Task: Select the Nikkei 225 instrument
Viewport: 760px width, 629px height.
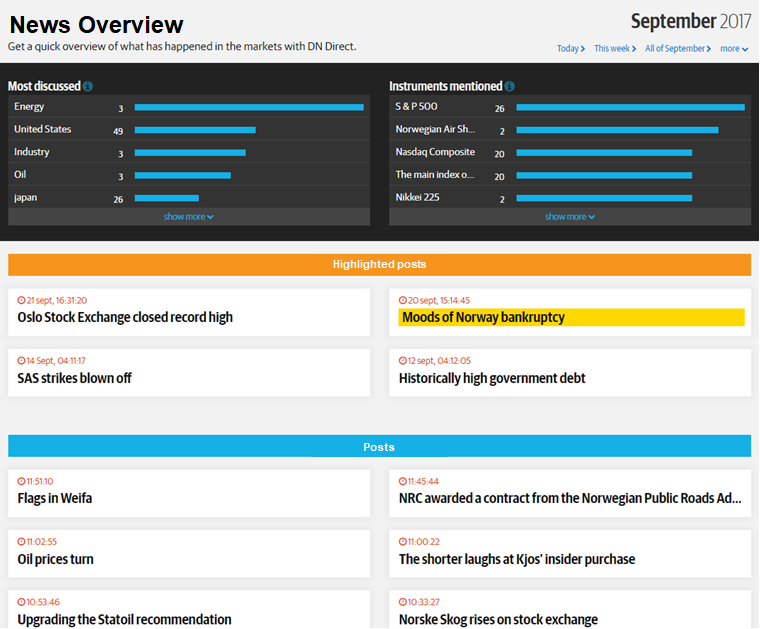Action: pos(570,198)
